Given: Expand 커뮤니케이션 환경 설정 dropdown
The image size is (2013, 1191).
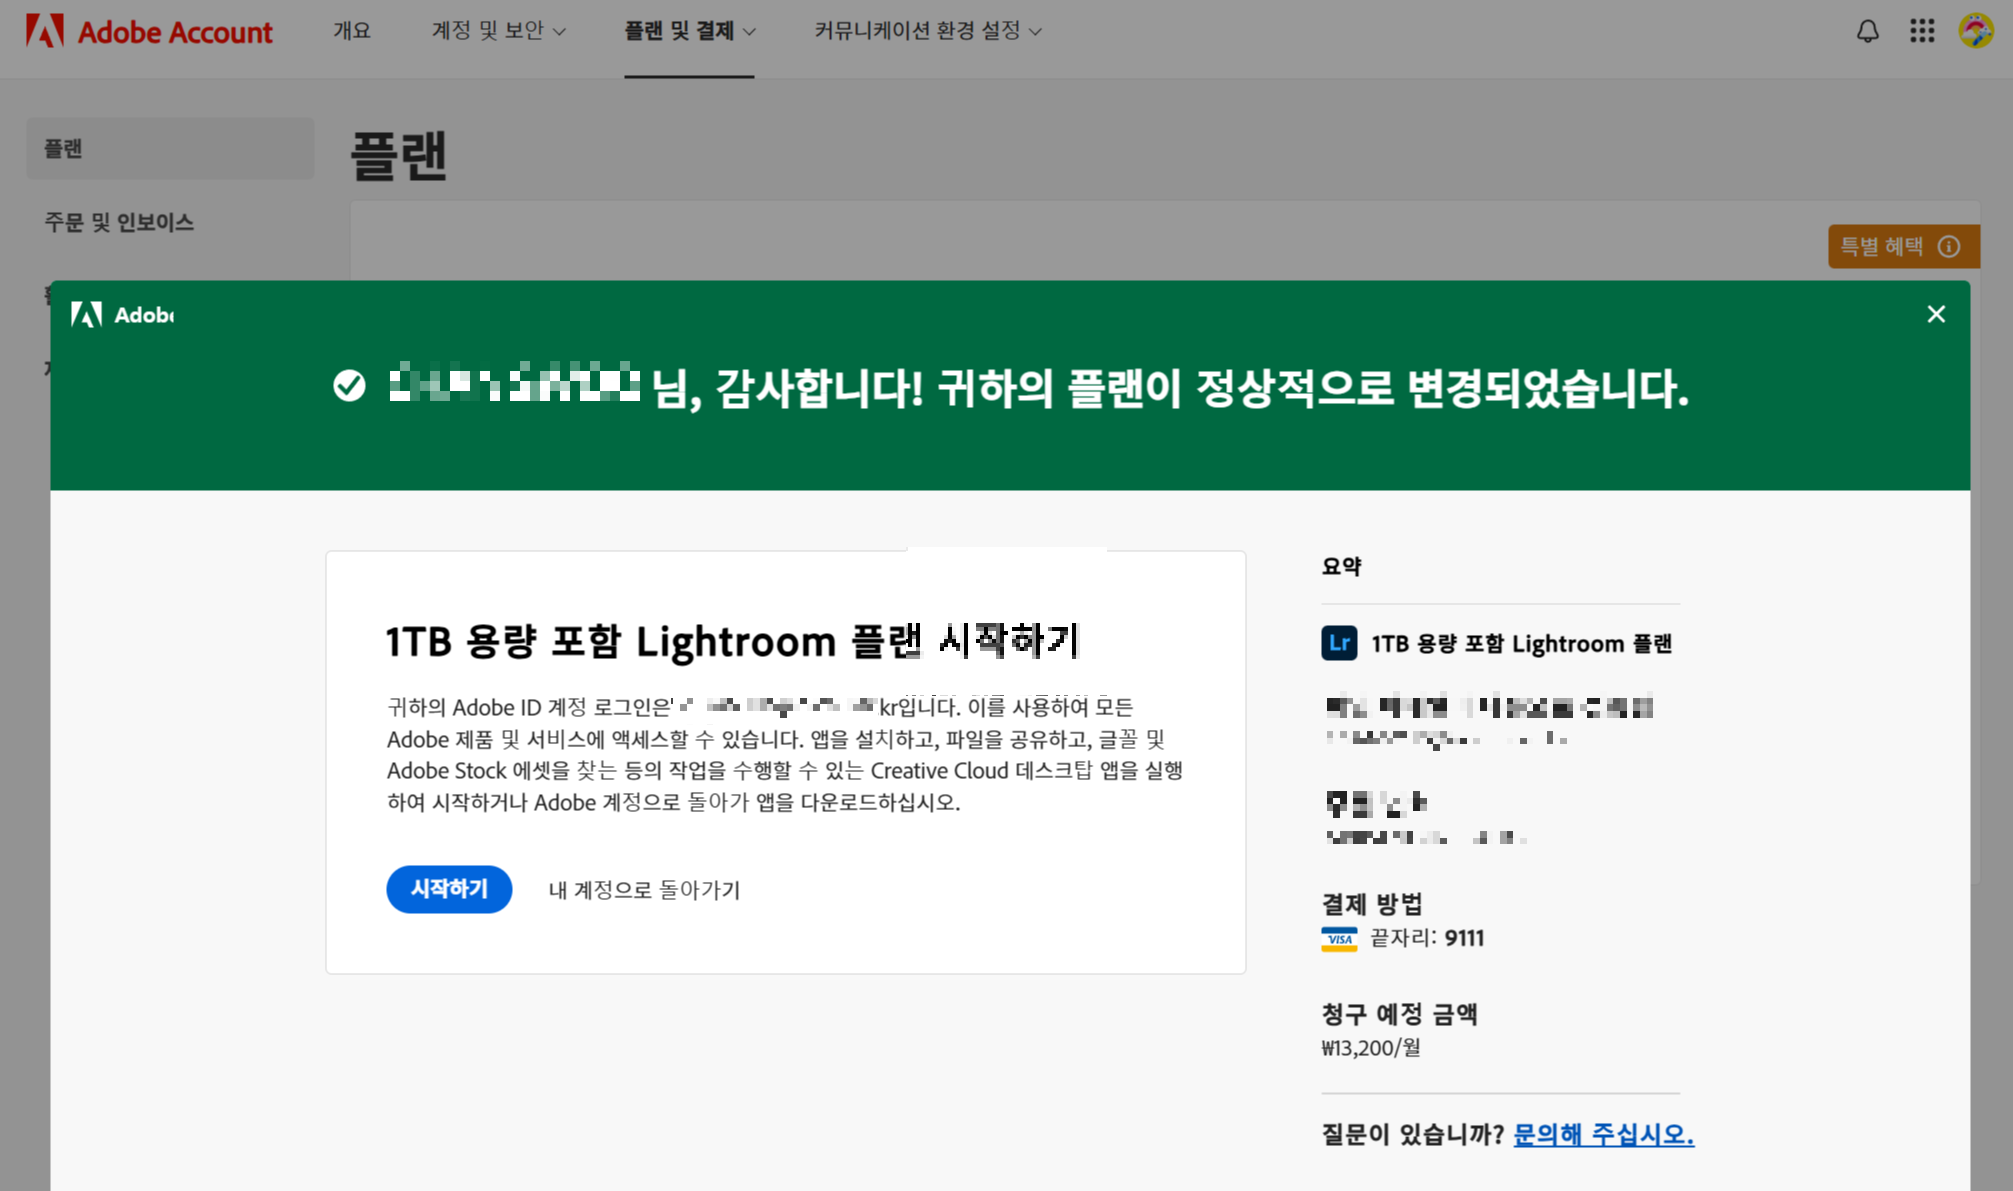Looking at the screenshot, I should [x=927, y=31].
